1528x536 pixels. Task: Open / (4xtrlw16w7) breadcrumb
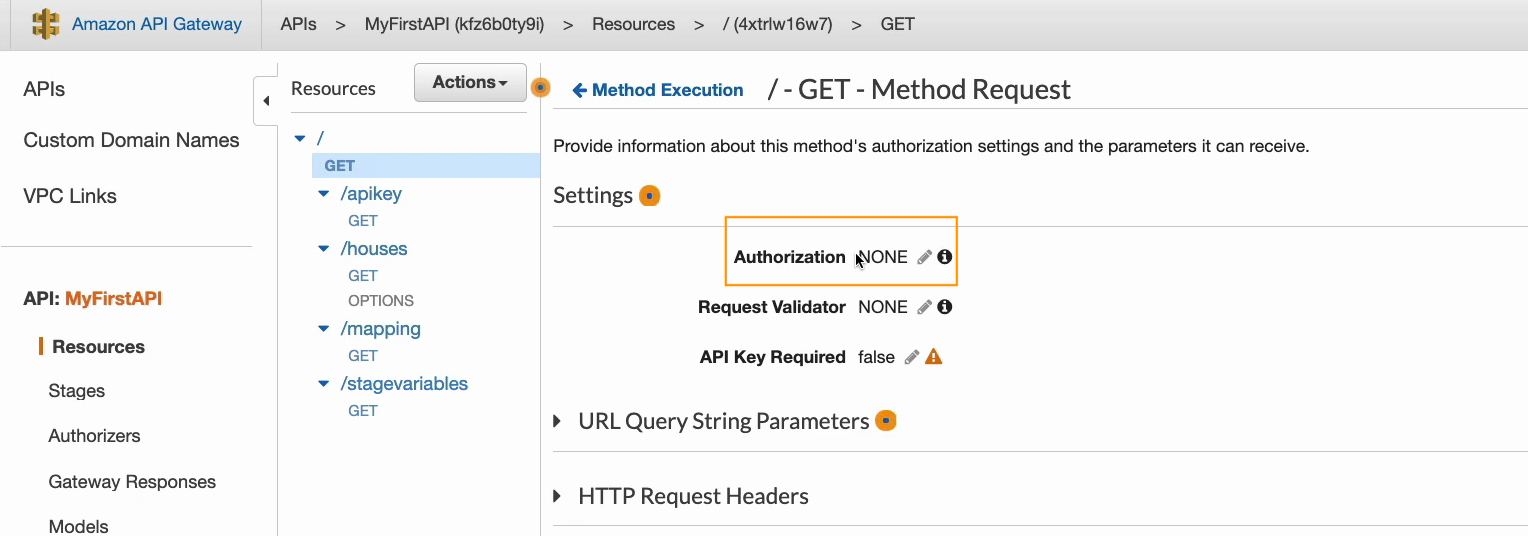(777, 24)
